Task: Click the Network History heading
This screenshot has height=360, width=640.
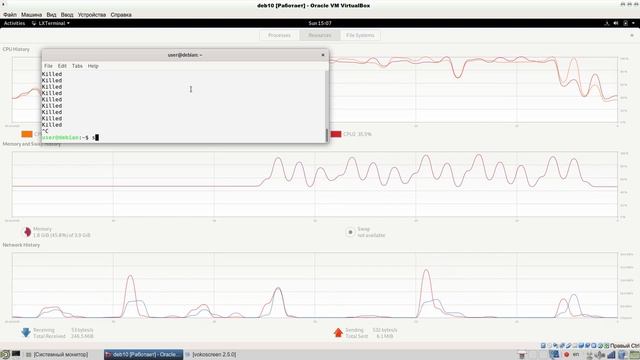Action: [21, 245]
